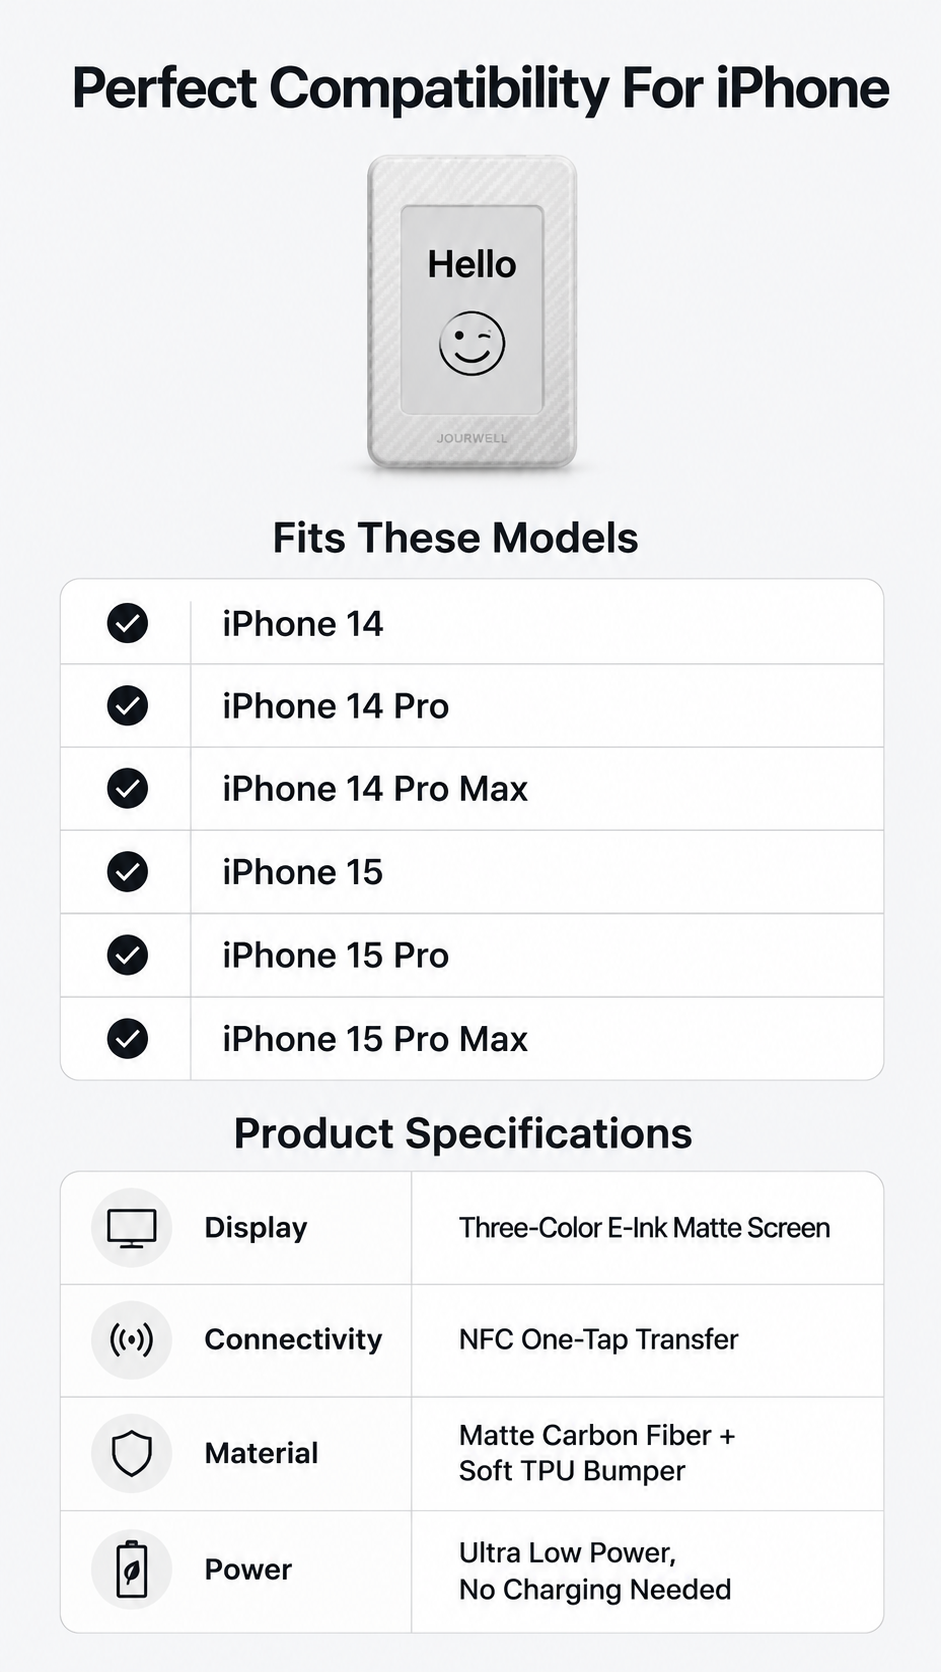Click the checkmark beside iPhone 14

127,623
